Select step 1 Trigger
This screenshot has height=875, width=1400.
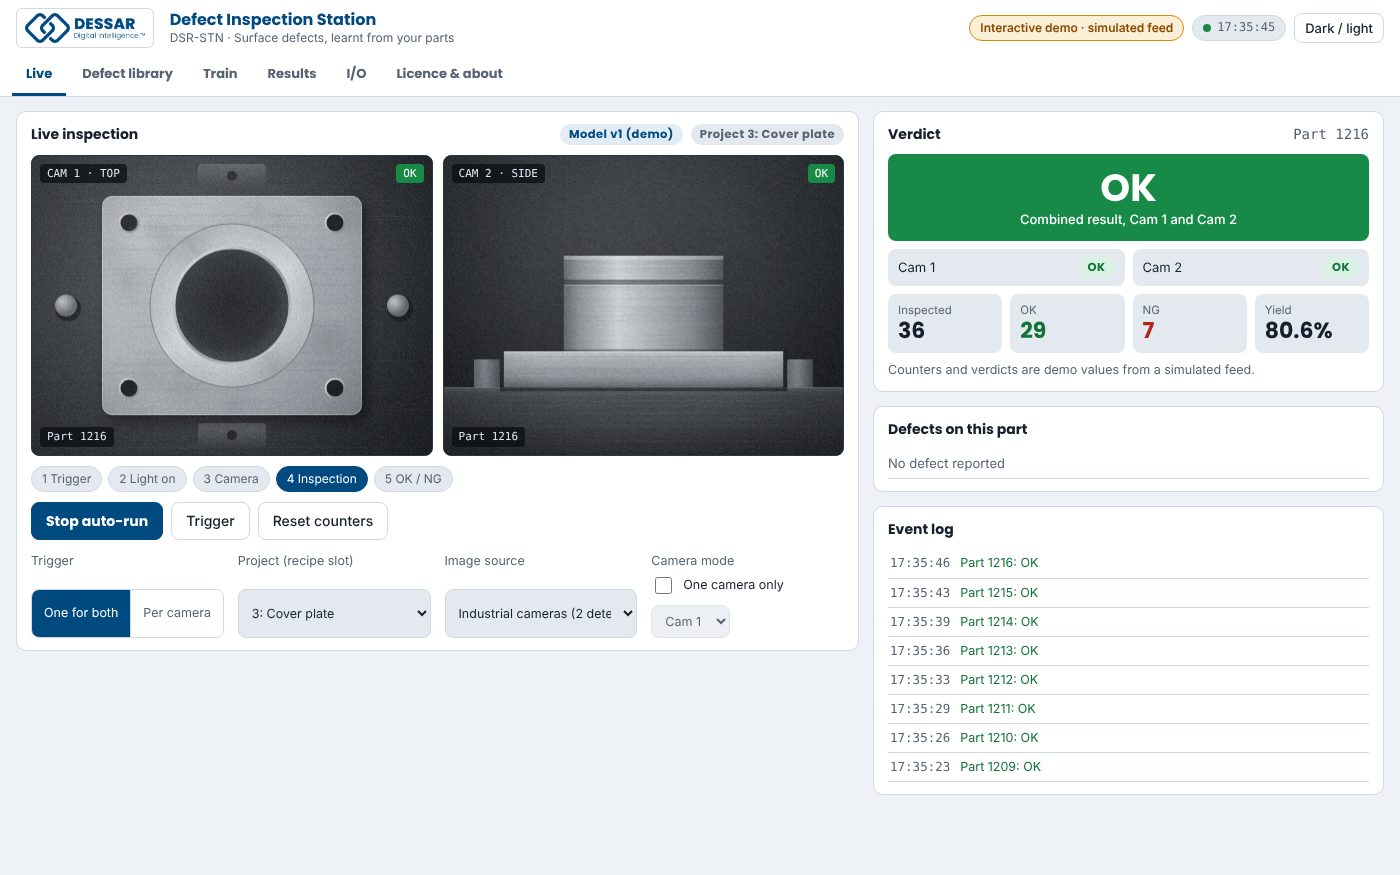(x=67, y=479)
